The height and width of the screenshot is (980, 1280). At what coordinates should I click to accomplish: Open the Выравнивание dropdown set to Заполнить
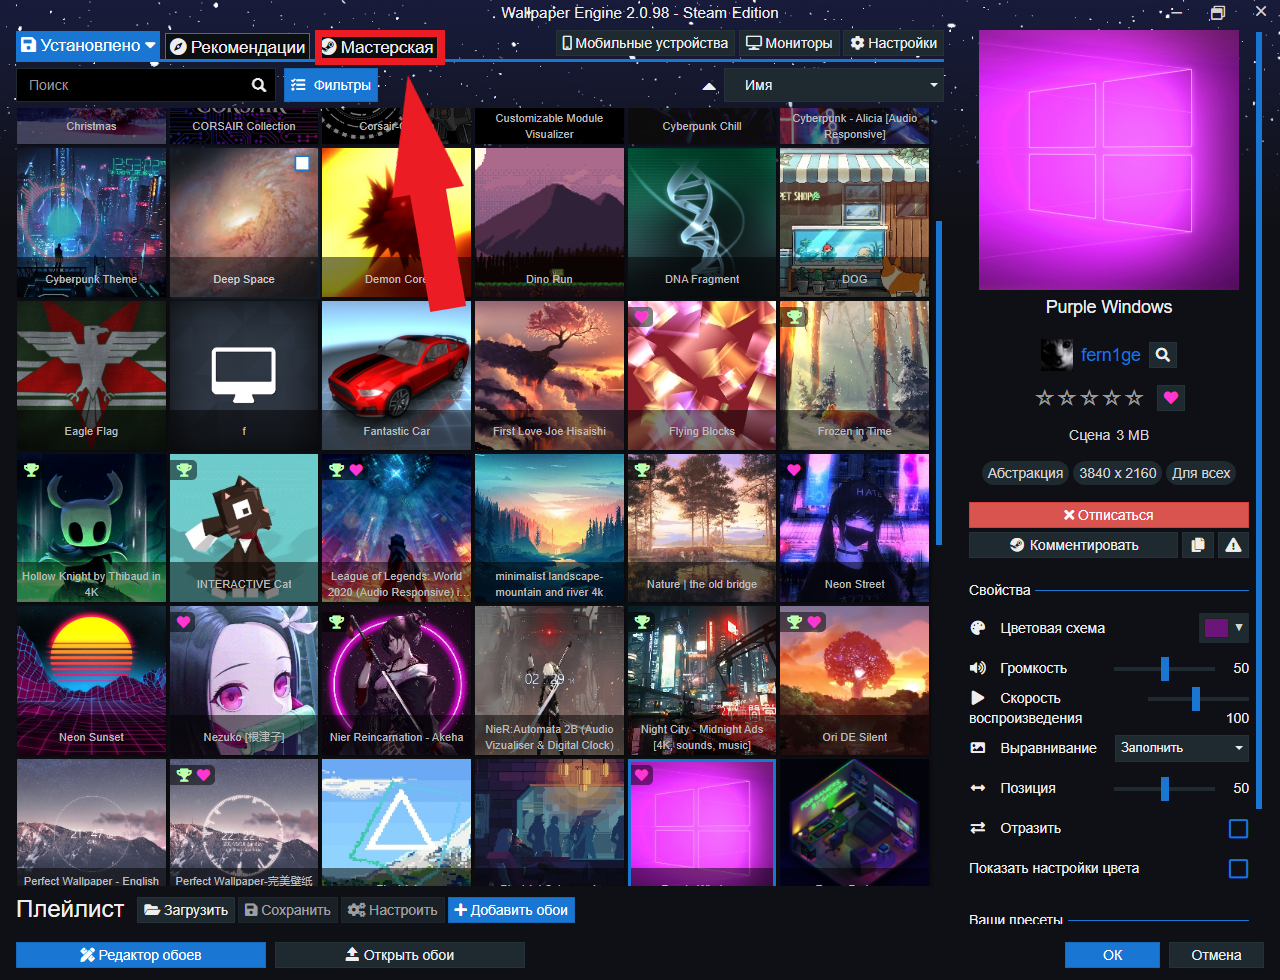pos(1182,748)
